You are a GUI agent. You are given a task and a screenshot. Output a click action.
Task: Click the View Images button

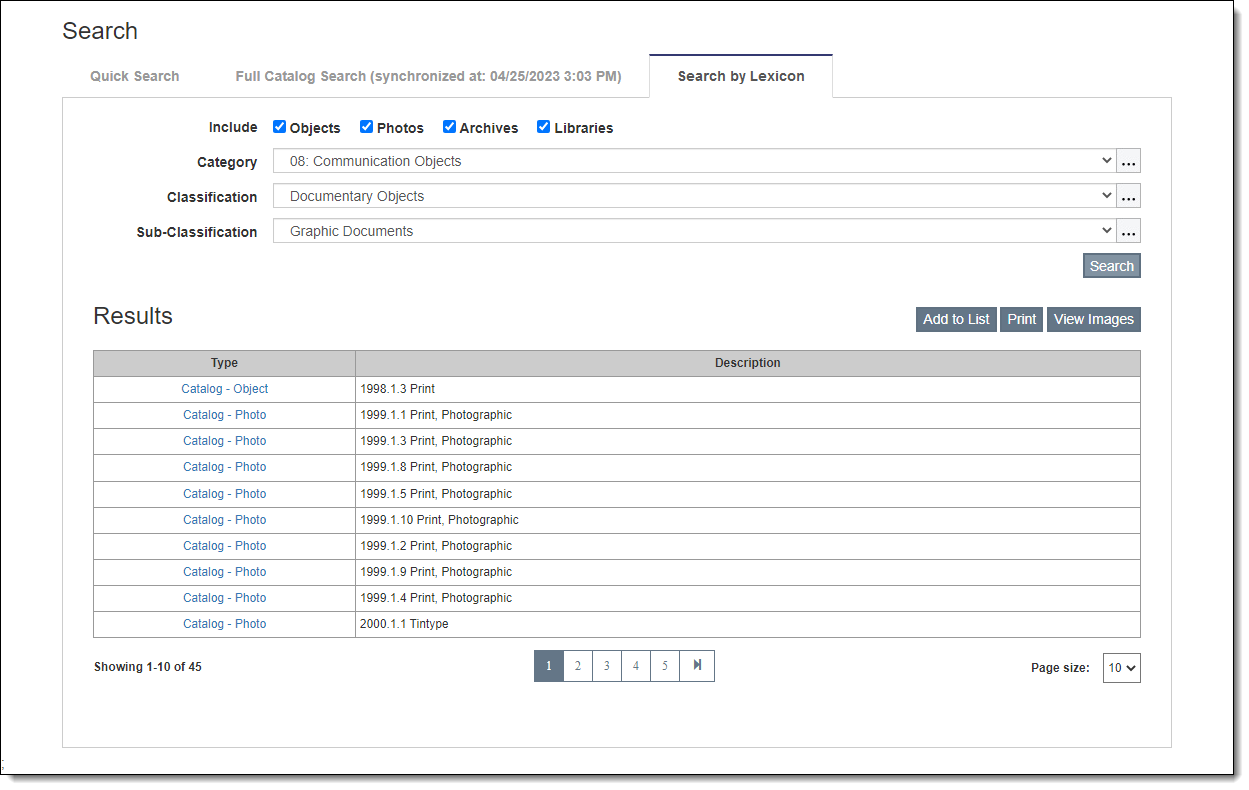click(1093, 319)
